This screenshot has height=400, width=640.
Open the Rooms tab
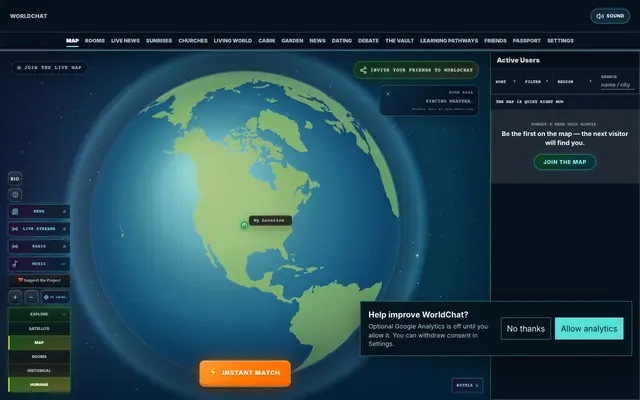(95, 41)
